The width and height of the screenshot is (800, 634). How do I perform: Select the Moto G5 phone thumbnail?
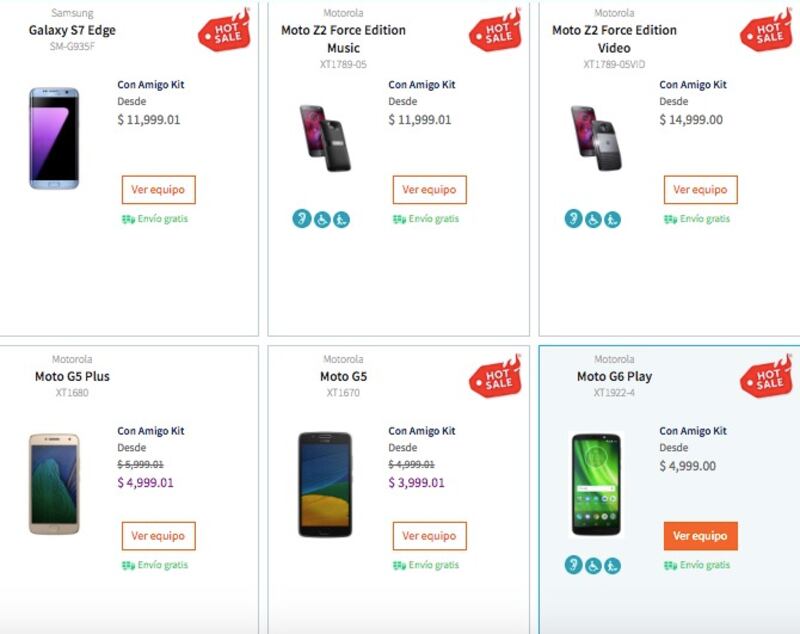[x=325, y=484]
